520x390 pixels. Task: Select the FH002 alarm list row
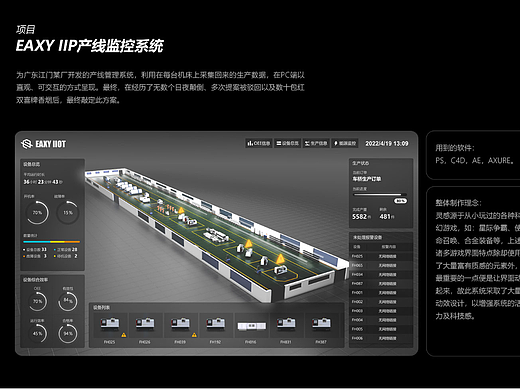[x=381, y=302]
